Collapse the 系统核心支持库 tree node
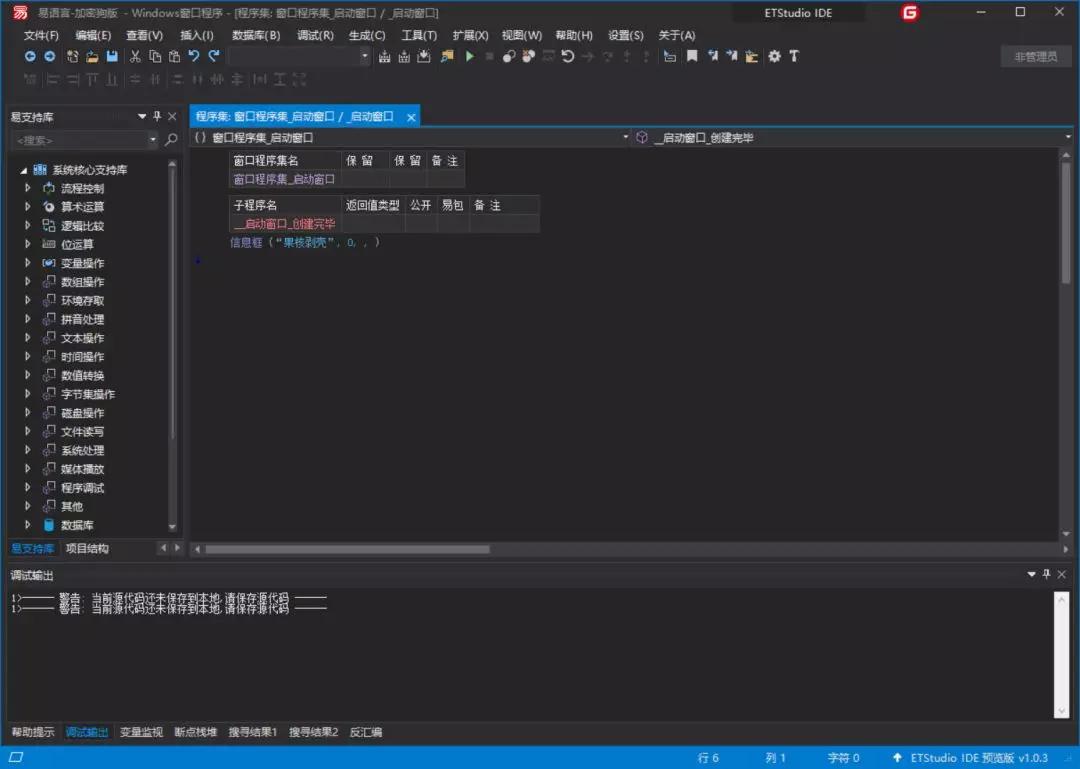 pyautogui.click(x=25, y=169)
